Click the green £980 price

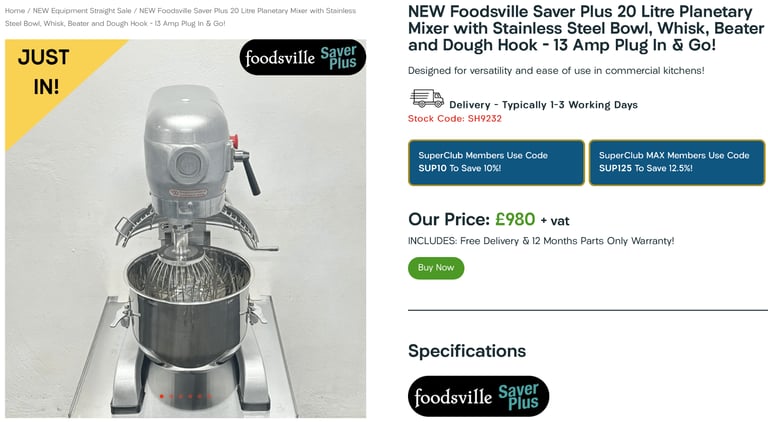point(515,219)
